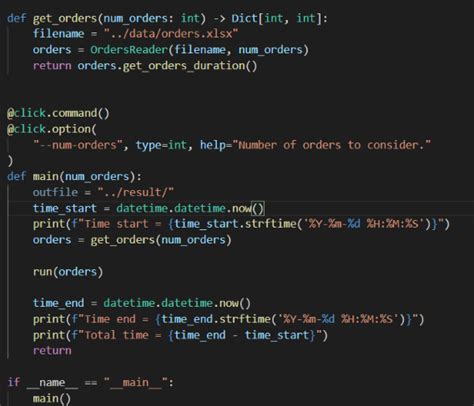Image resolution: width=474 pixels, height=406 pixels.
Task: Click inside the highlighted now() parentheses
Action: (258, 209)
